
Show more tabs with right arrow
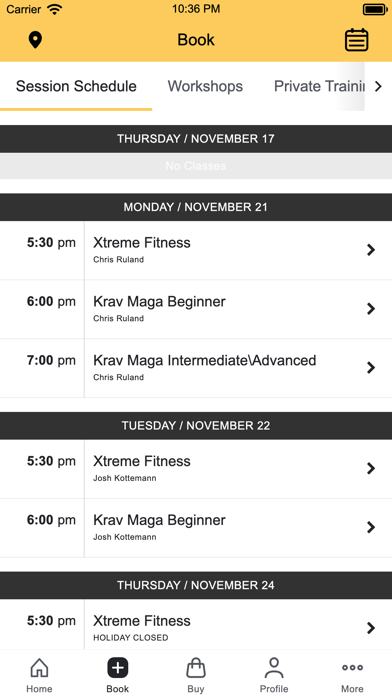[378, 86]
